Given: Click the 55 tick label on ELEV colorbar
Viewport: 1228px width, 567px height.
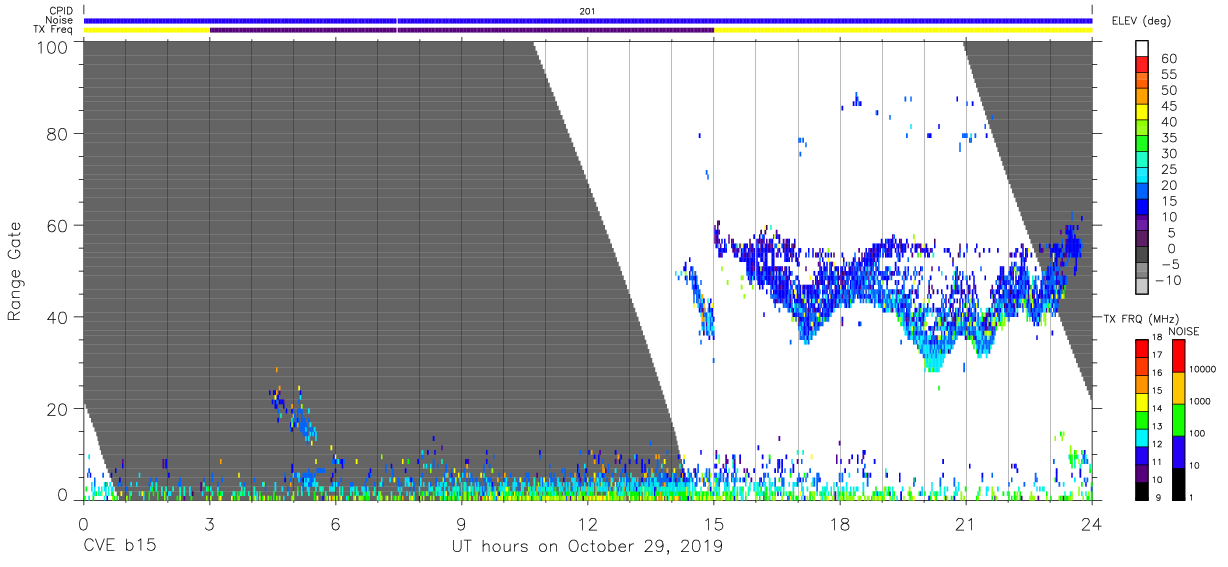Looking at the screenshot, I should pos(1168,75).
